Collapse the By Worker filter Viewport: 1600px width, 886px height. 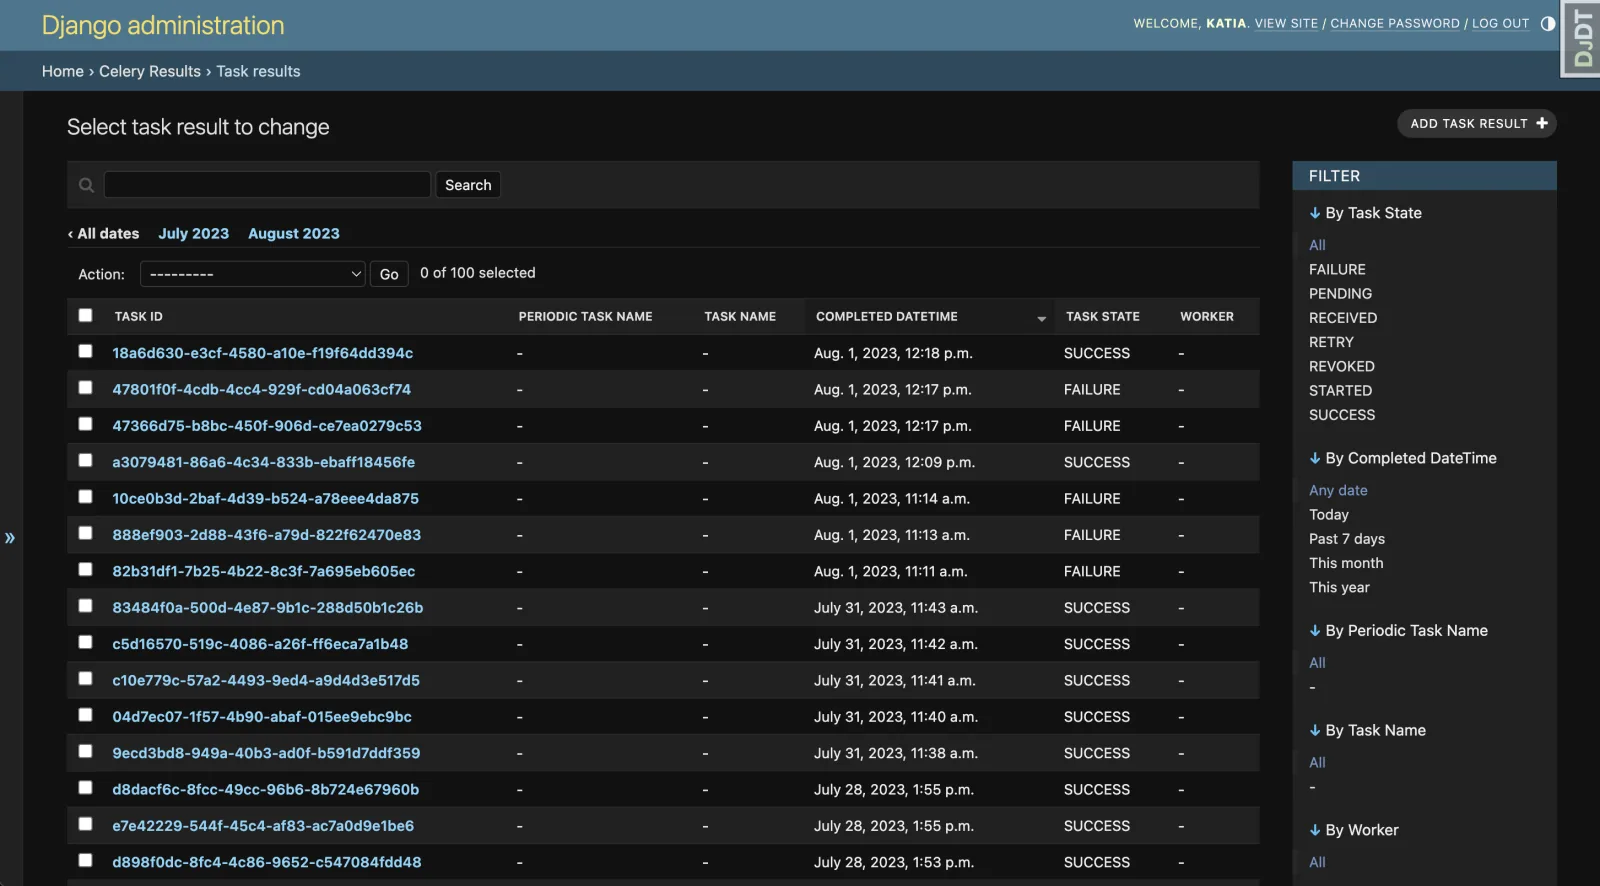coord(1354,830)
